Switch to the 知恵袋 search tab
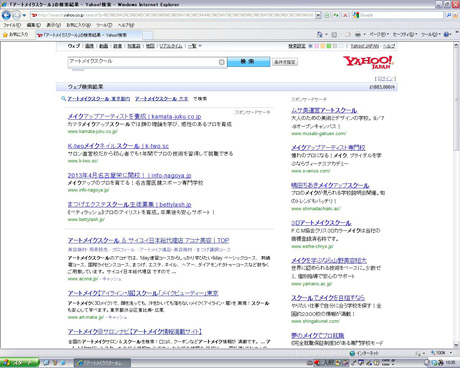460x368 pixels. coord(134,46)
